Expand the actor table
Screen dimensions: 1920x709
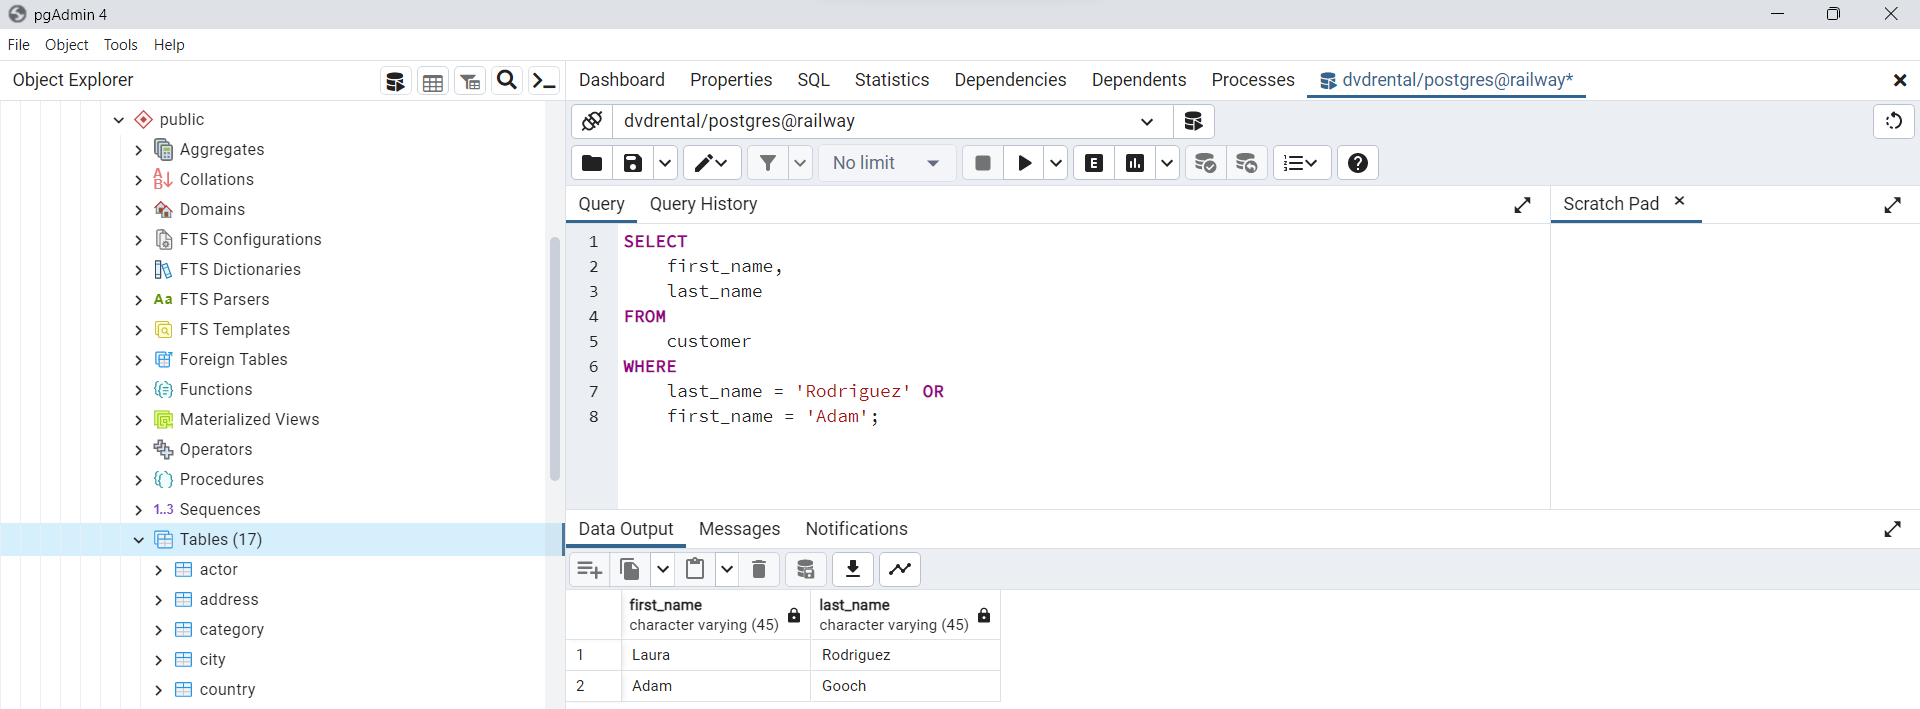point(159,570)
